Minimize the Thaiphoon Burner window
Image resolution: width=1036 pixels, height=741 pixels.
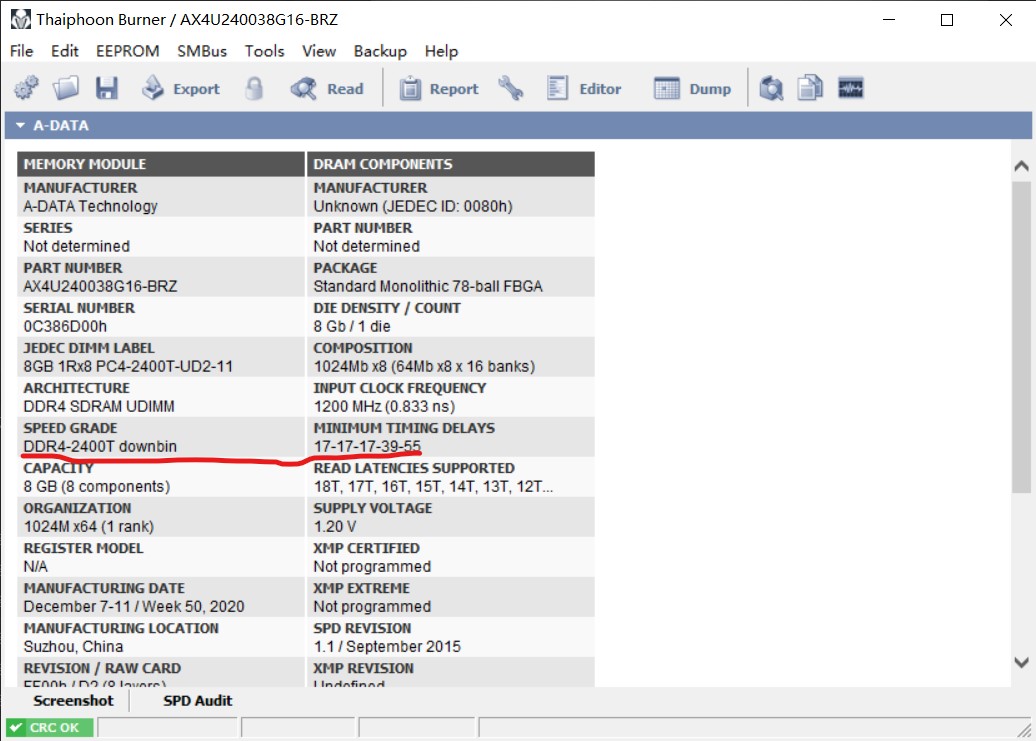(x=889, y=20)
